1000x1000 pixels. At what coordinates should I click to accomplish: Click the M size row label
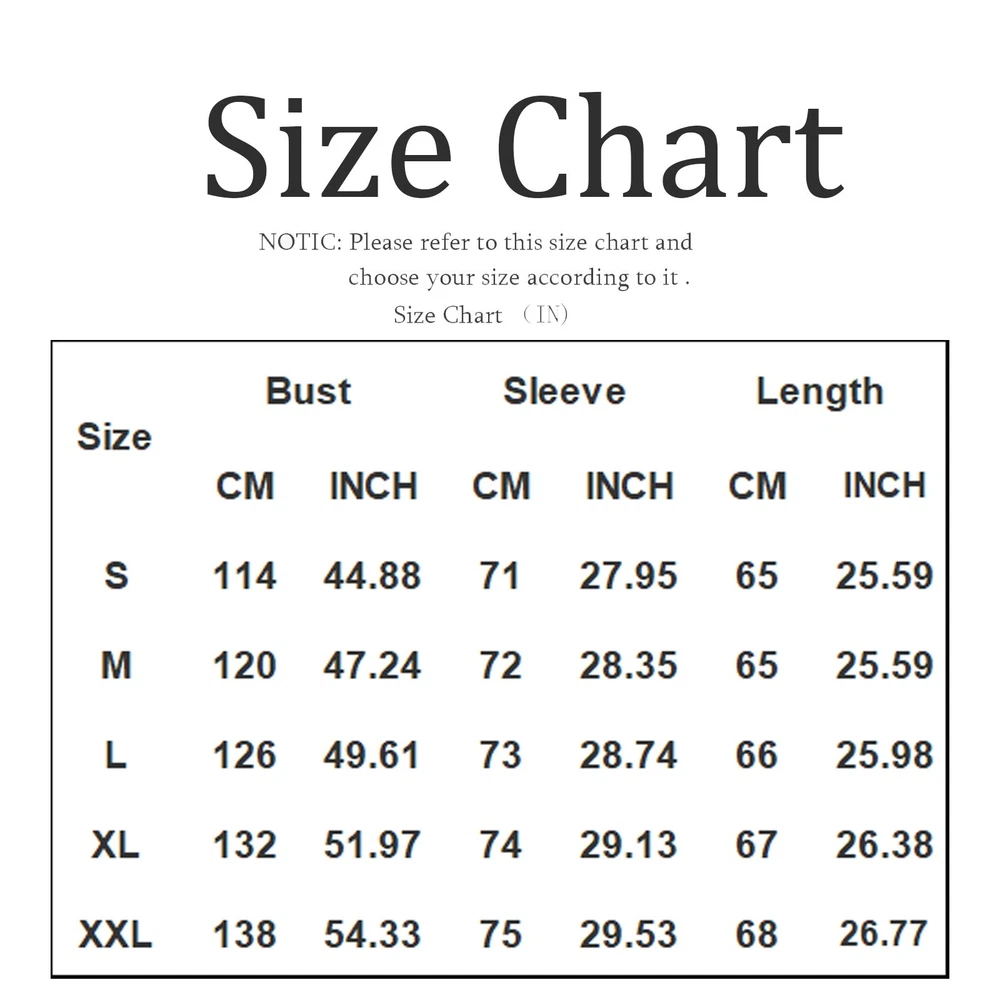point(116,665)
